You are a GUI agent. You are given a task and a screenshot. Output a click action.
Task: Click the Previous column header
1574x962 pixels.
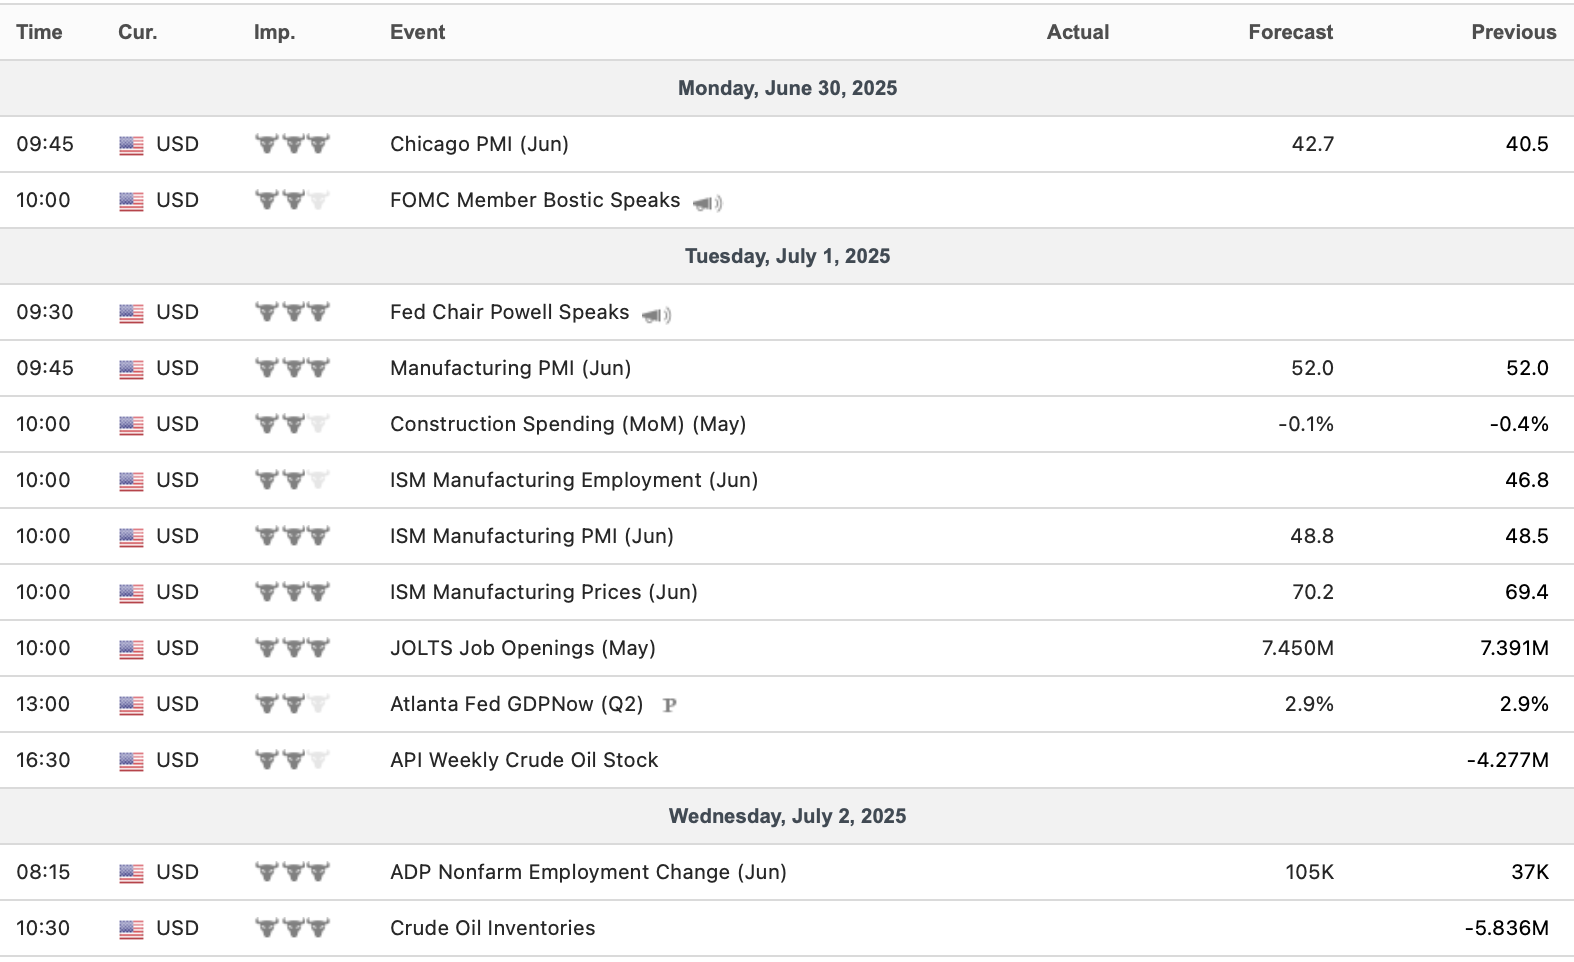tap(1513, 32)
